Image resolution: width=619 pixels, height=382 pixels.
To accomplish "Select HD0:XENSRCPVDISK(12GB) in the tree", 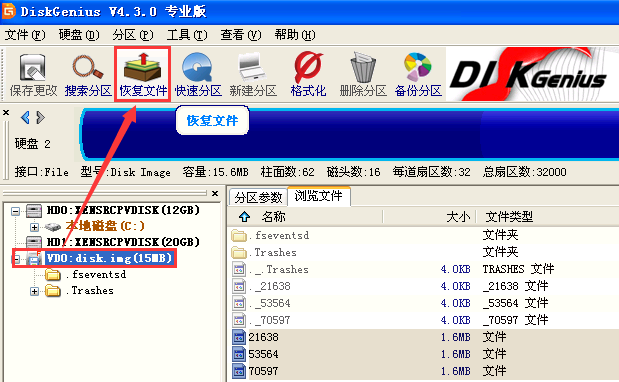I will pos(123,210).
